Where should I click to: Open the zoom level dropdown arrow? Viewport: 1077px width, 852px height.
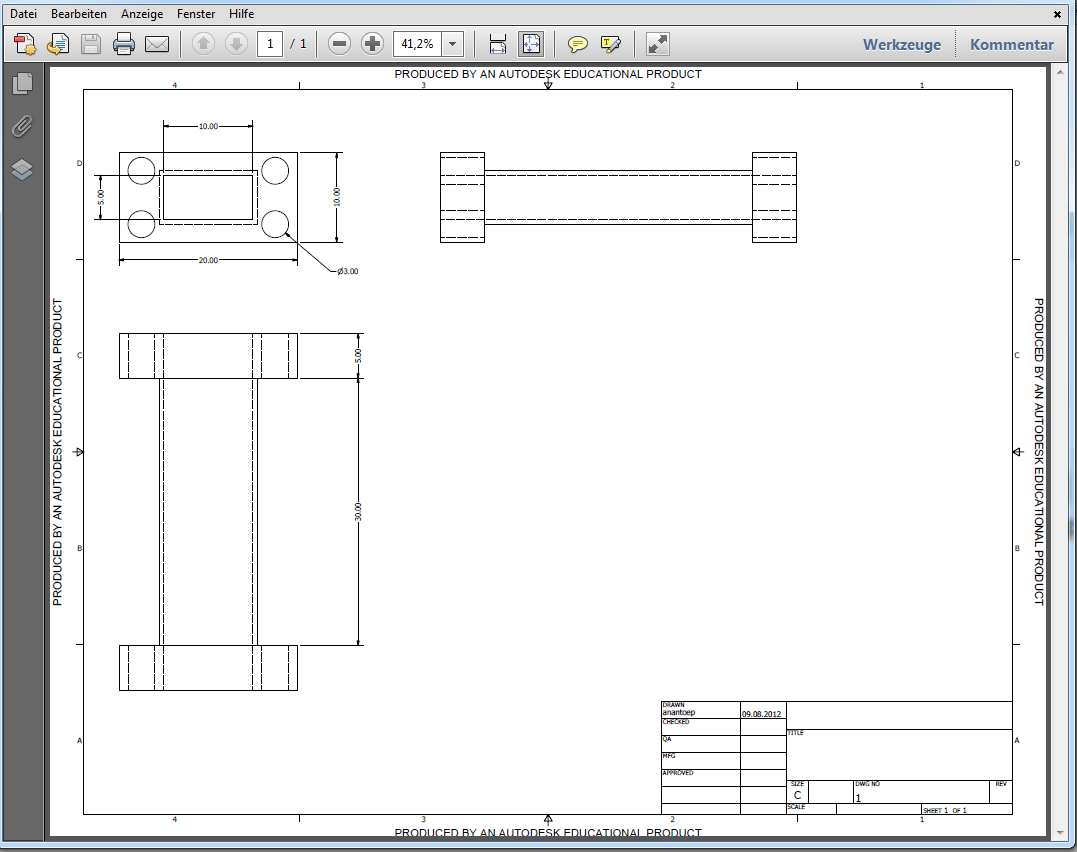coord(453,44)
